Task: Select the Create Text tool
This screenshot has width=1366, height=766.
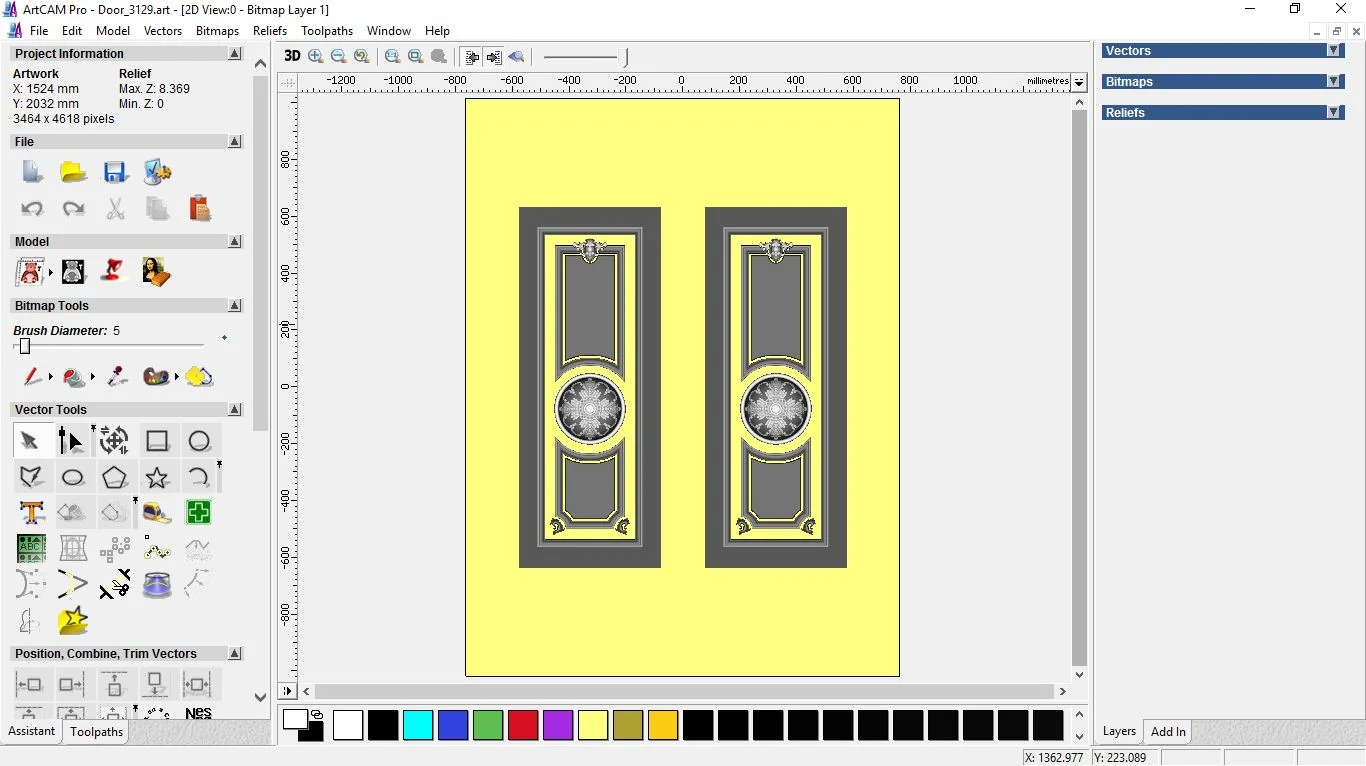Action: pyautogui.click(x=31, y=512)
